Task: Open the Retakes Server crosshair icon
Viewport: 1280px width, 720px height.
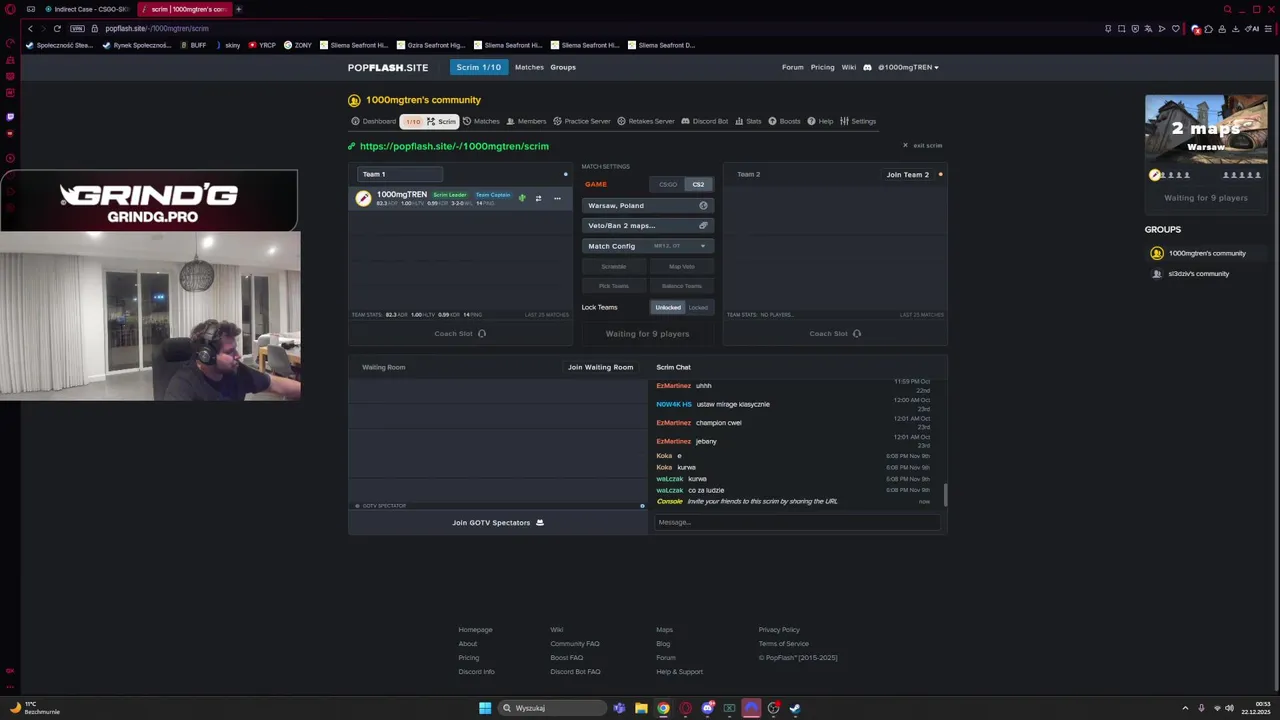Action: [x=621, y=121]
